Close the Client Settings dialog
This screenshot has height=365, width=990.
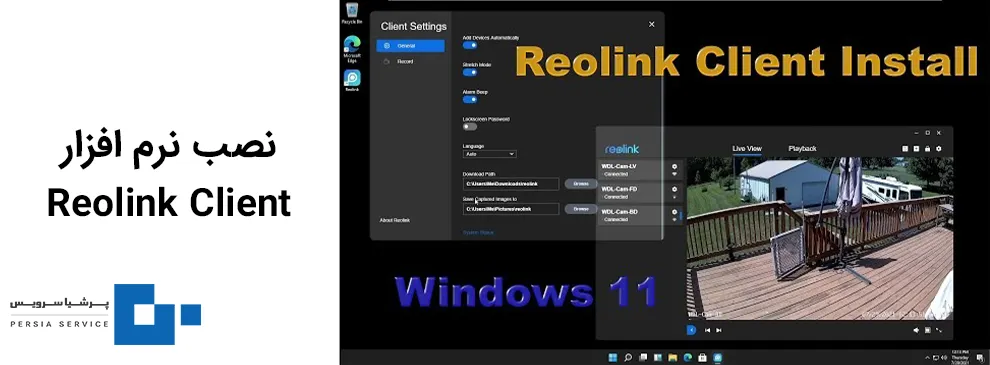652,25
